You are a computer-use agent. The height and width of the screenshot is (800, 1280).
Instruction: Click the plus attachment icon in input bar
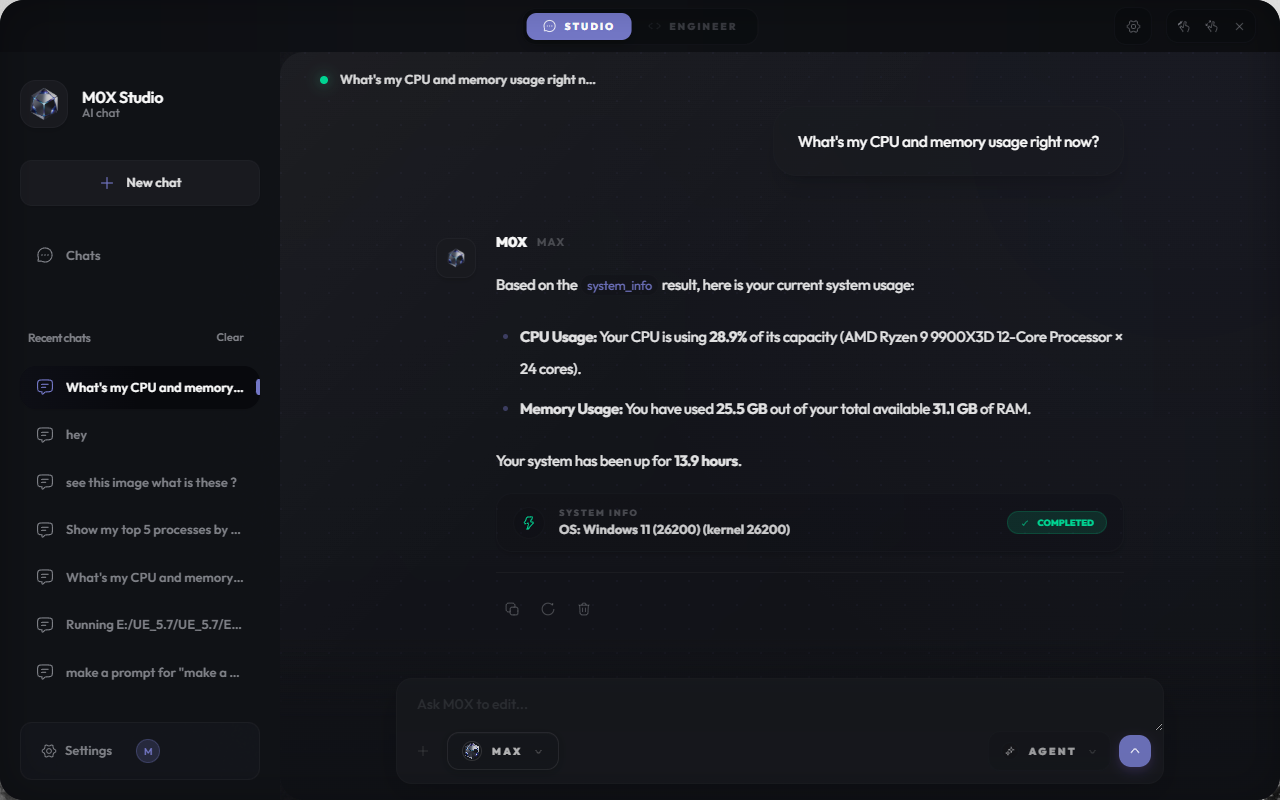[x=423, y=751]
